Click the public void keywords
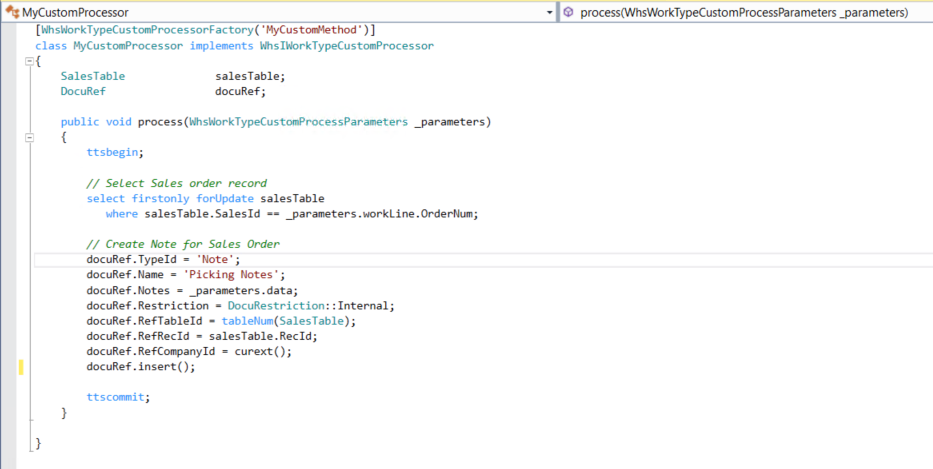This screenshot has width=933, height=469. pos(96,122)
